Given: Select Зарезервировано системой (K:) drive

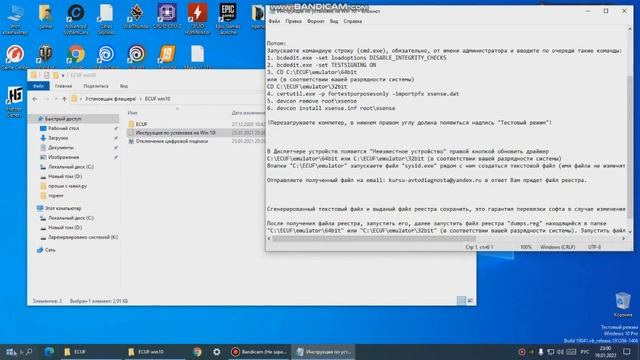Looking at the screenshot, I should point(83,237).
